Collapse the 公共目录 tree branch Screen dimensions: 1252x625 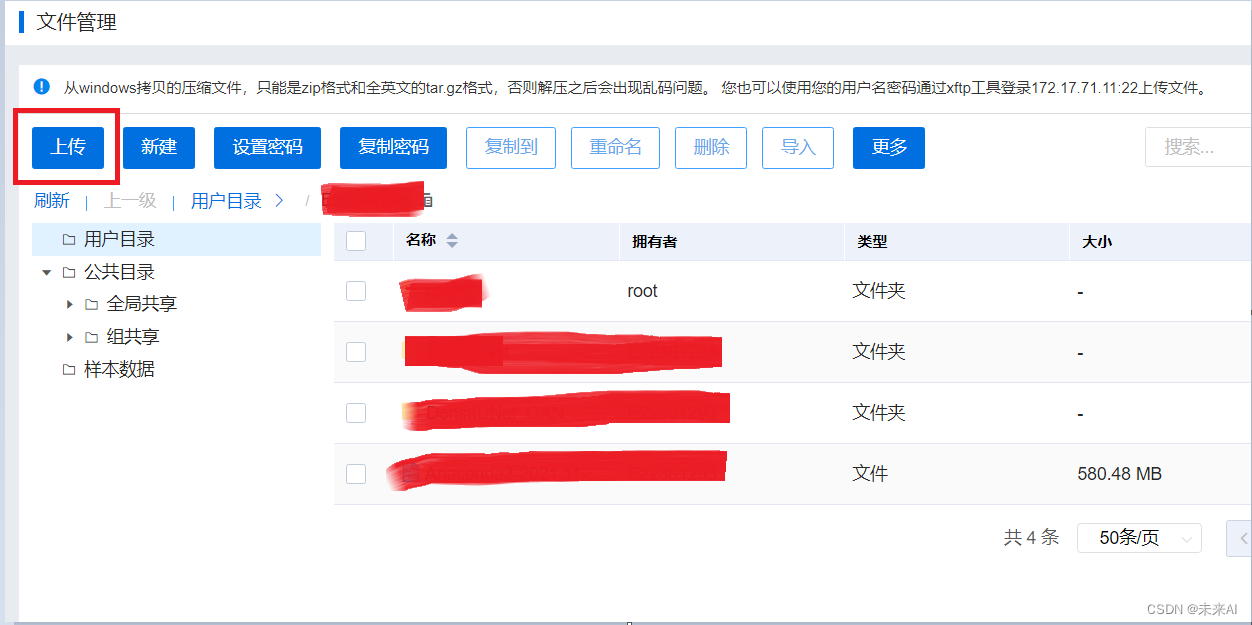click(46, 271)
